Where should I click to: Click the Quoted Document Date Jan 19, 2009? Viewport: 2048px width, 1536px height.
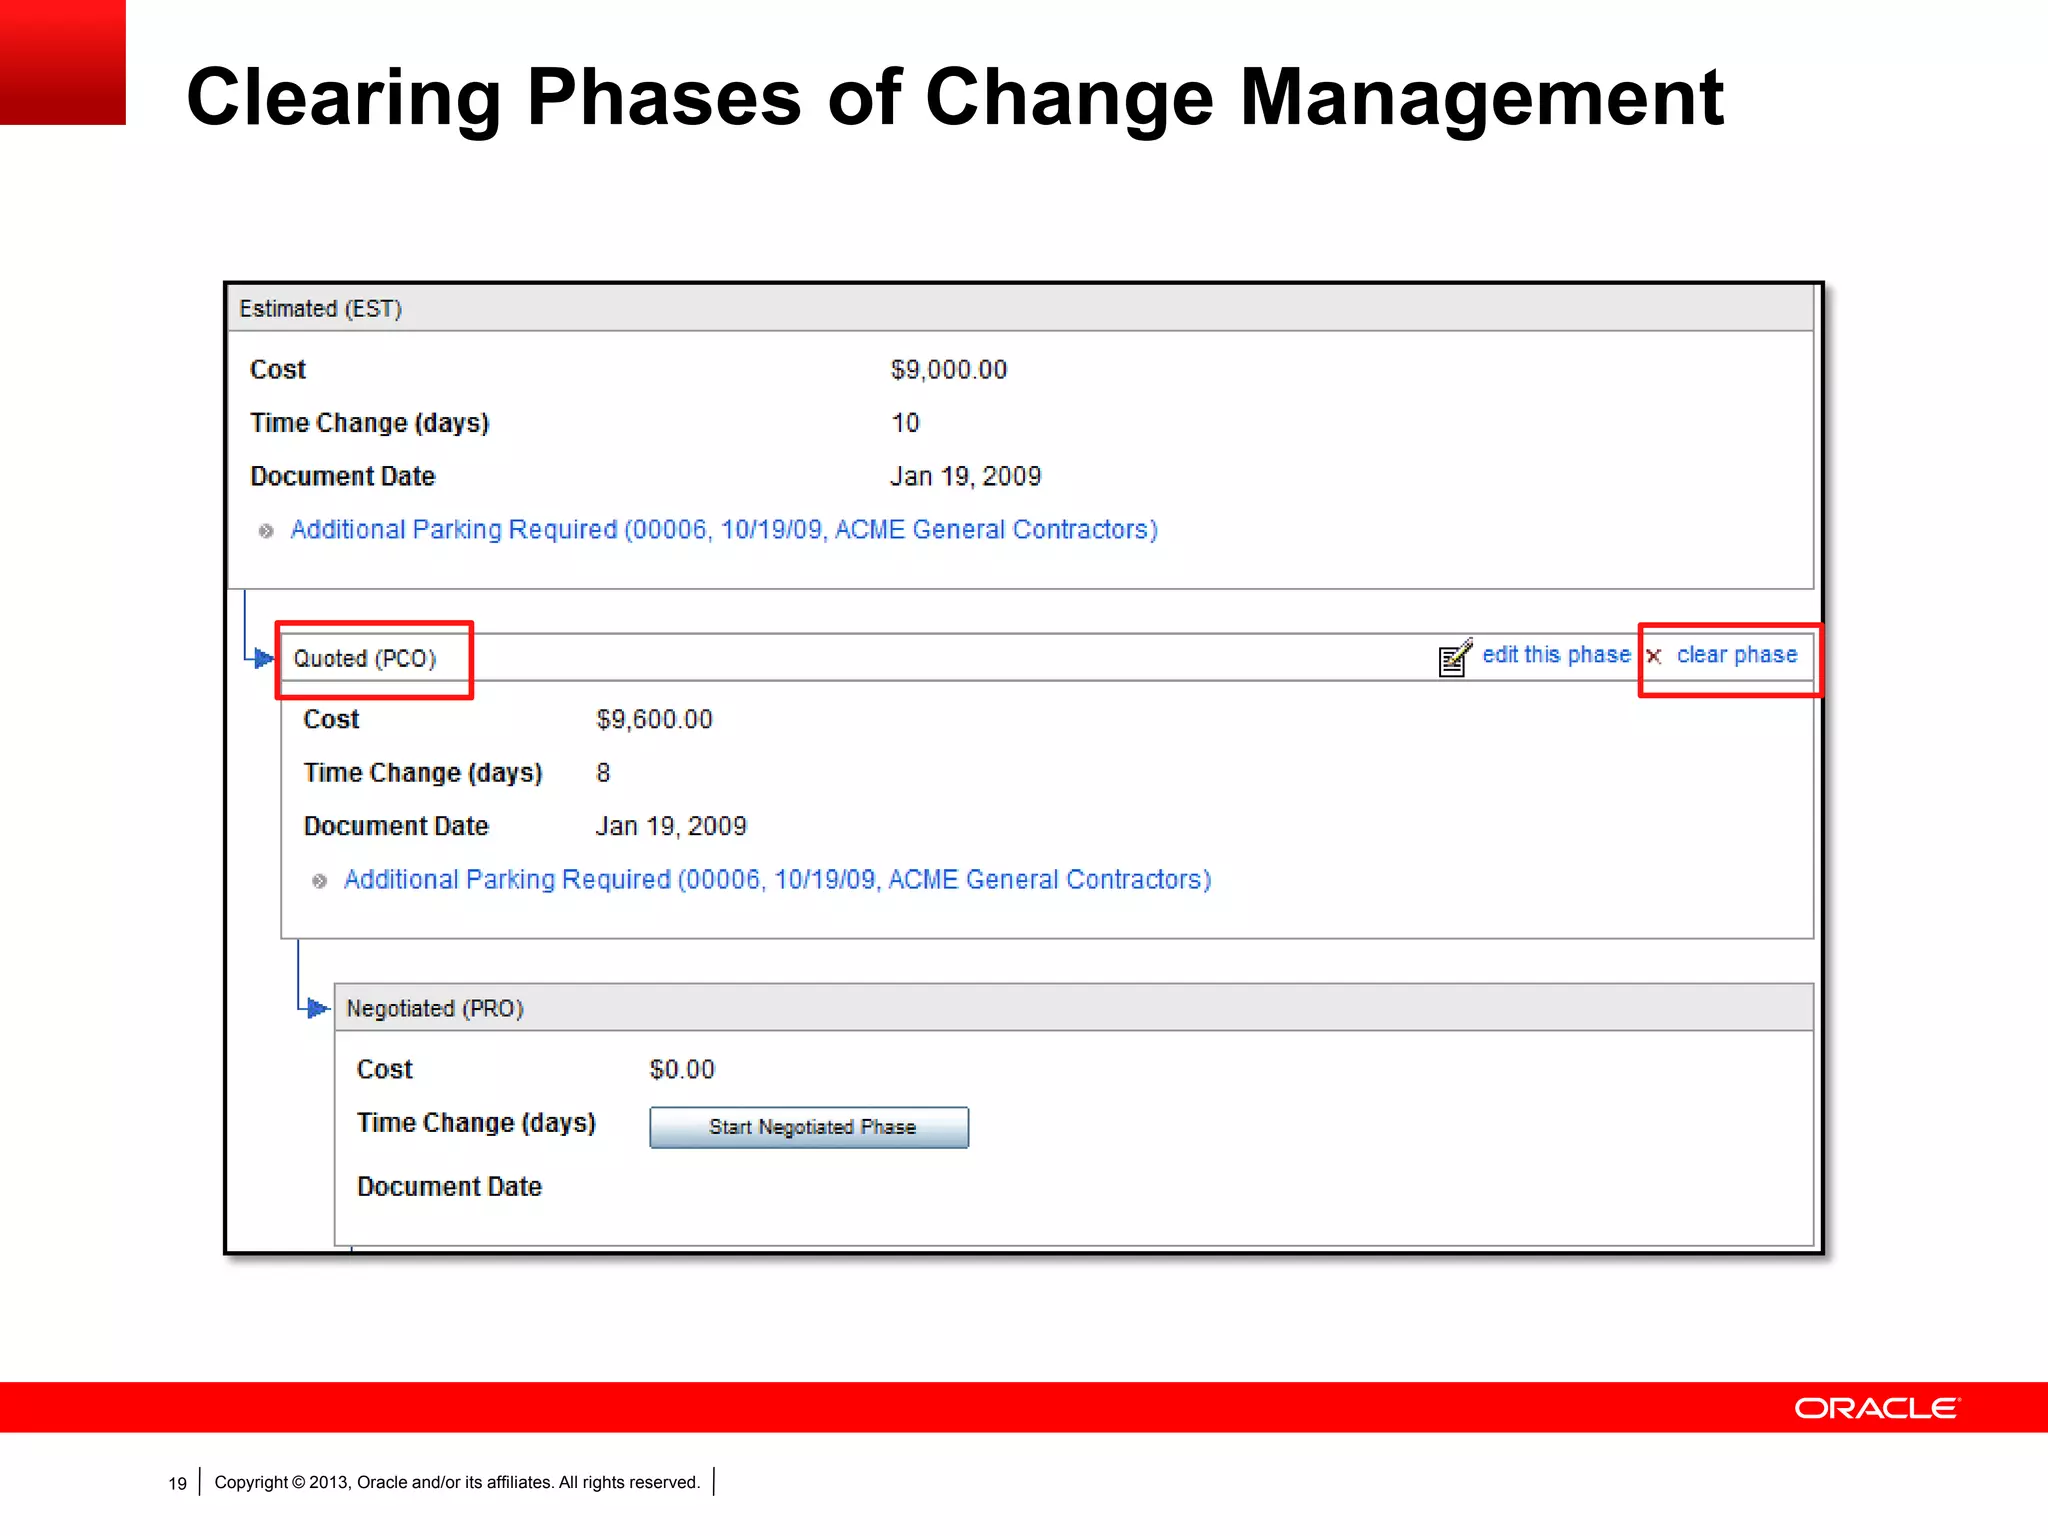pos(671,826)
